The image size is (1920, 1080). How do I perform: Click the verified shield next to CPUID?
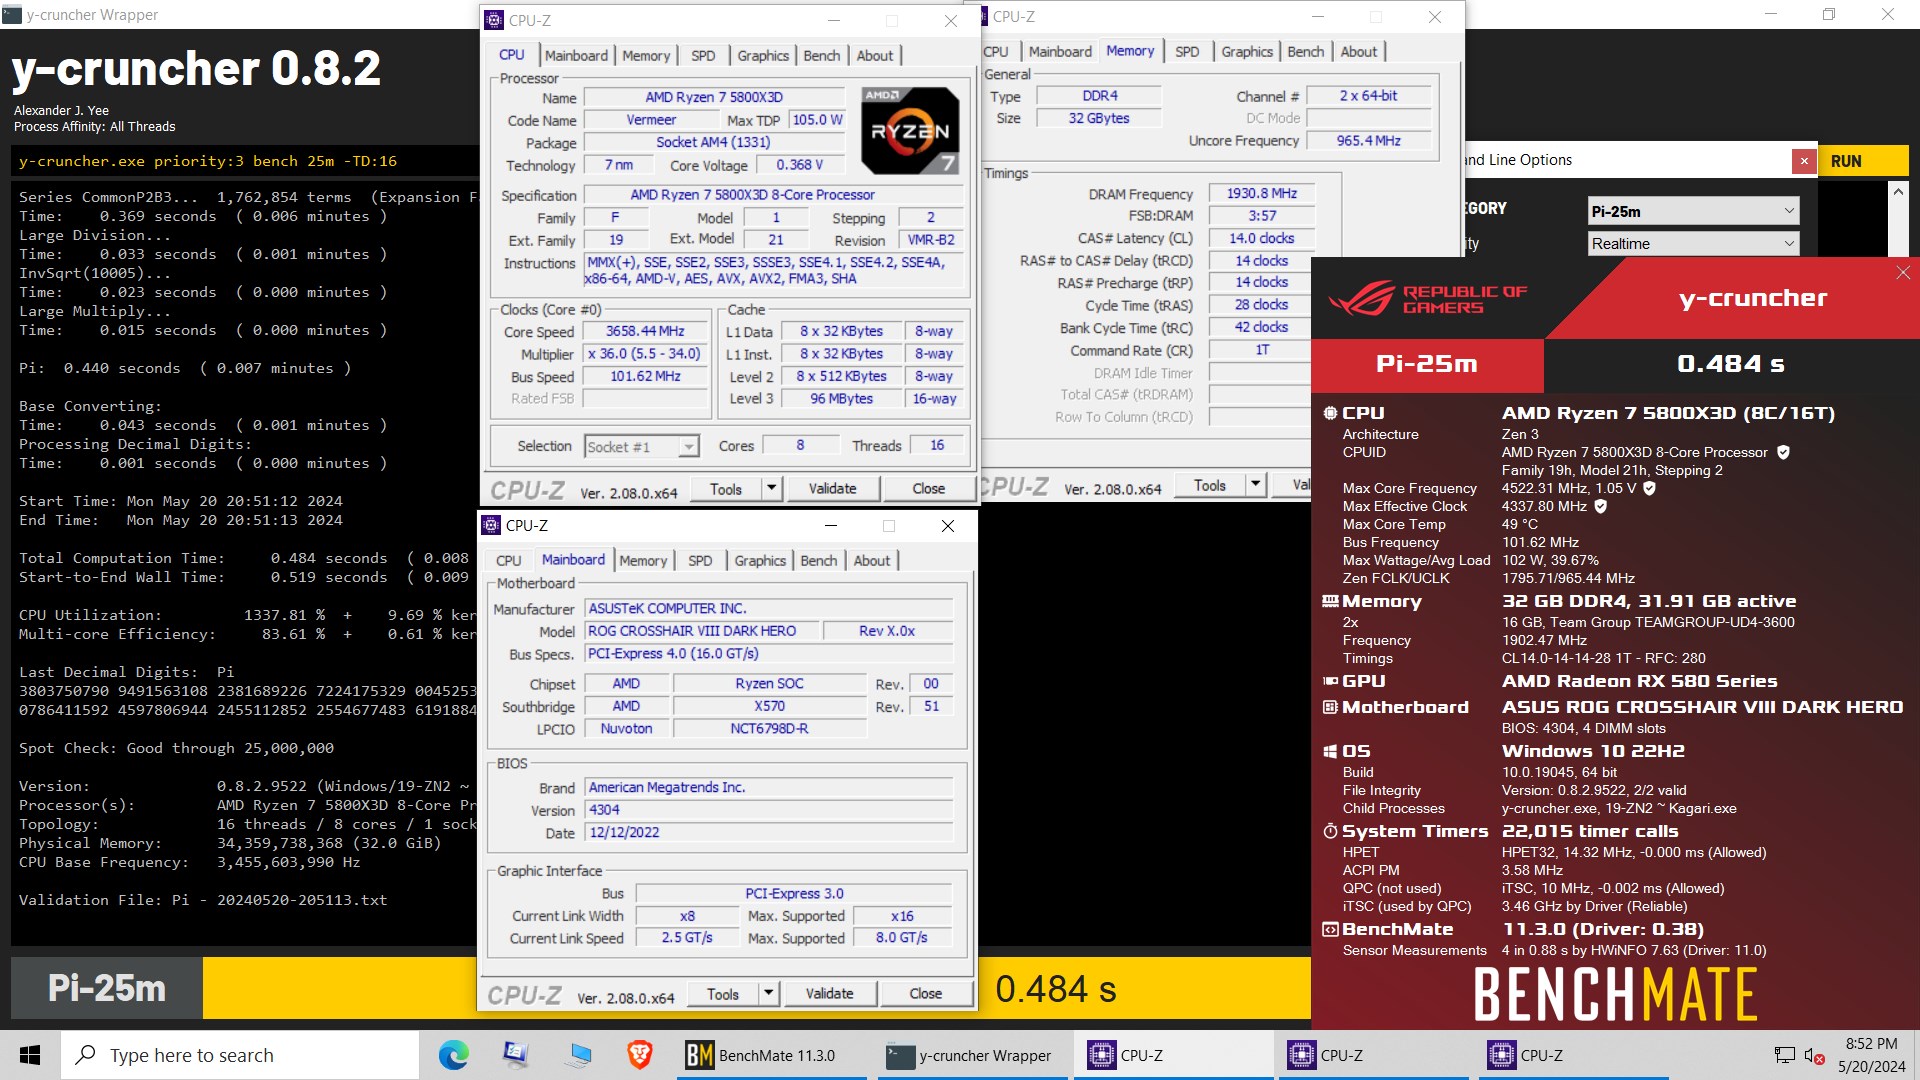pyautogui.click(x=1783, y=452)
